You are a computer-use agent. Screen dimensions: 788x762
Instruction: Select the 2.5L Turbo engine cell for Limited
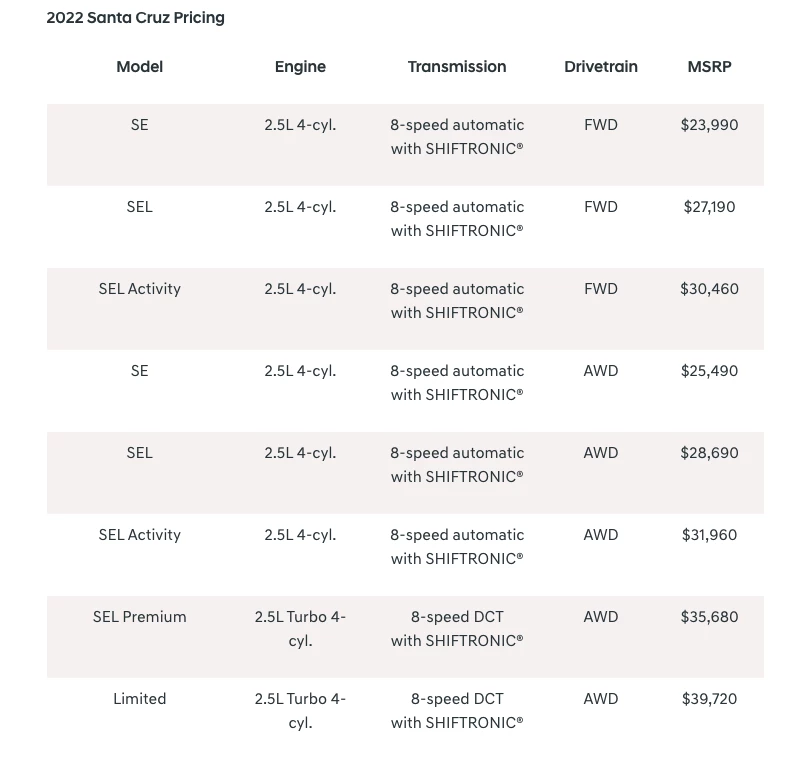[300, 710]
